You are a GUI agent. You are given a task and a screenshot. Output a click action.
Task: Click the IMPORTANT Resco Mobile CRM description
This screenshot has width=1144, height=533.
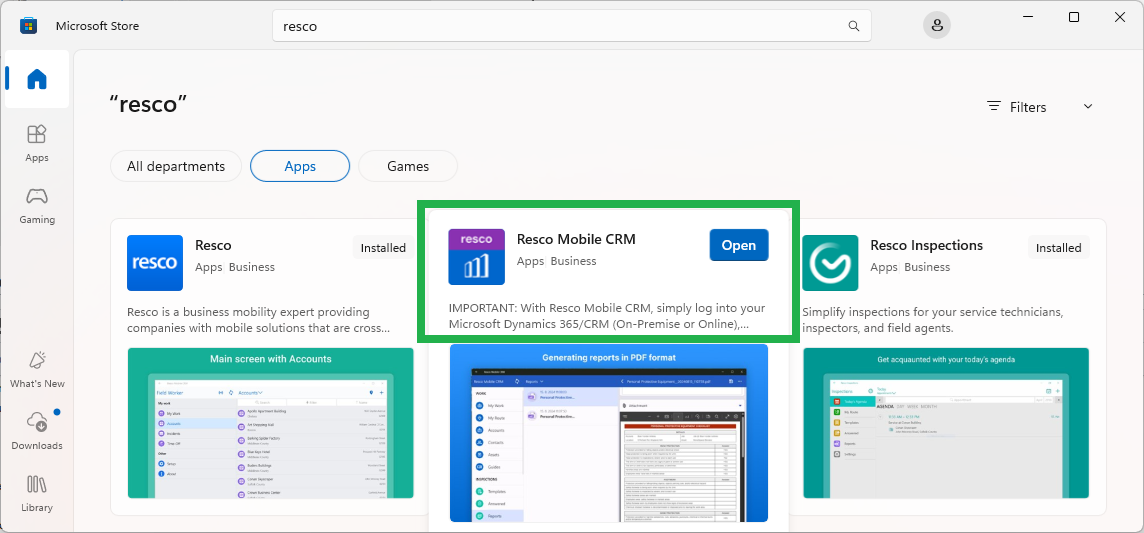coord(608,316)
